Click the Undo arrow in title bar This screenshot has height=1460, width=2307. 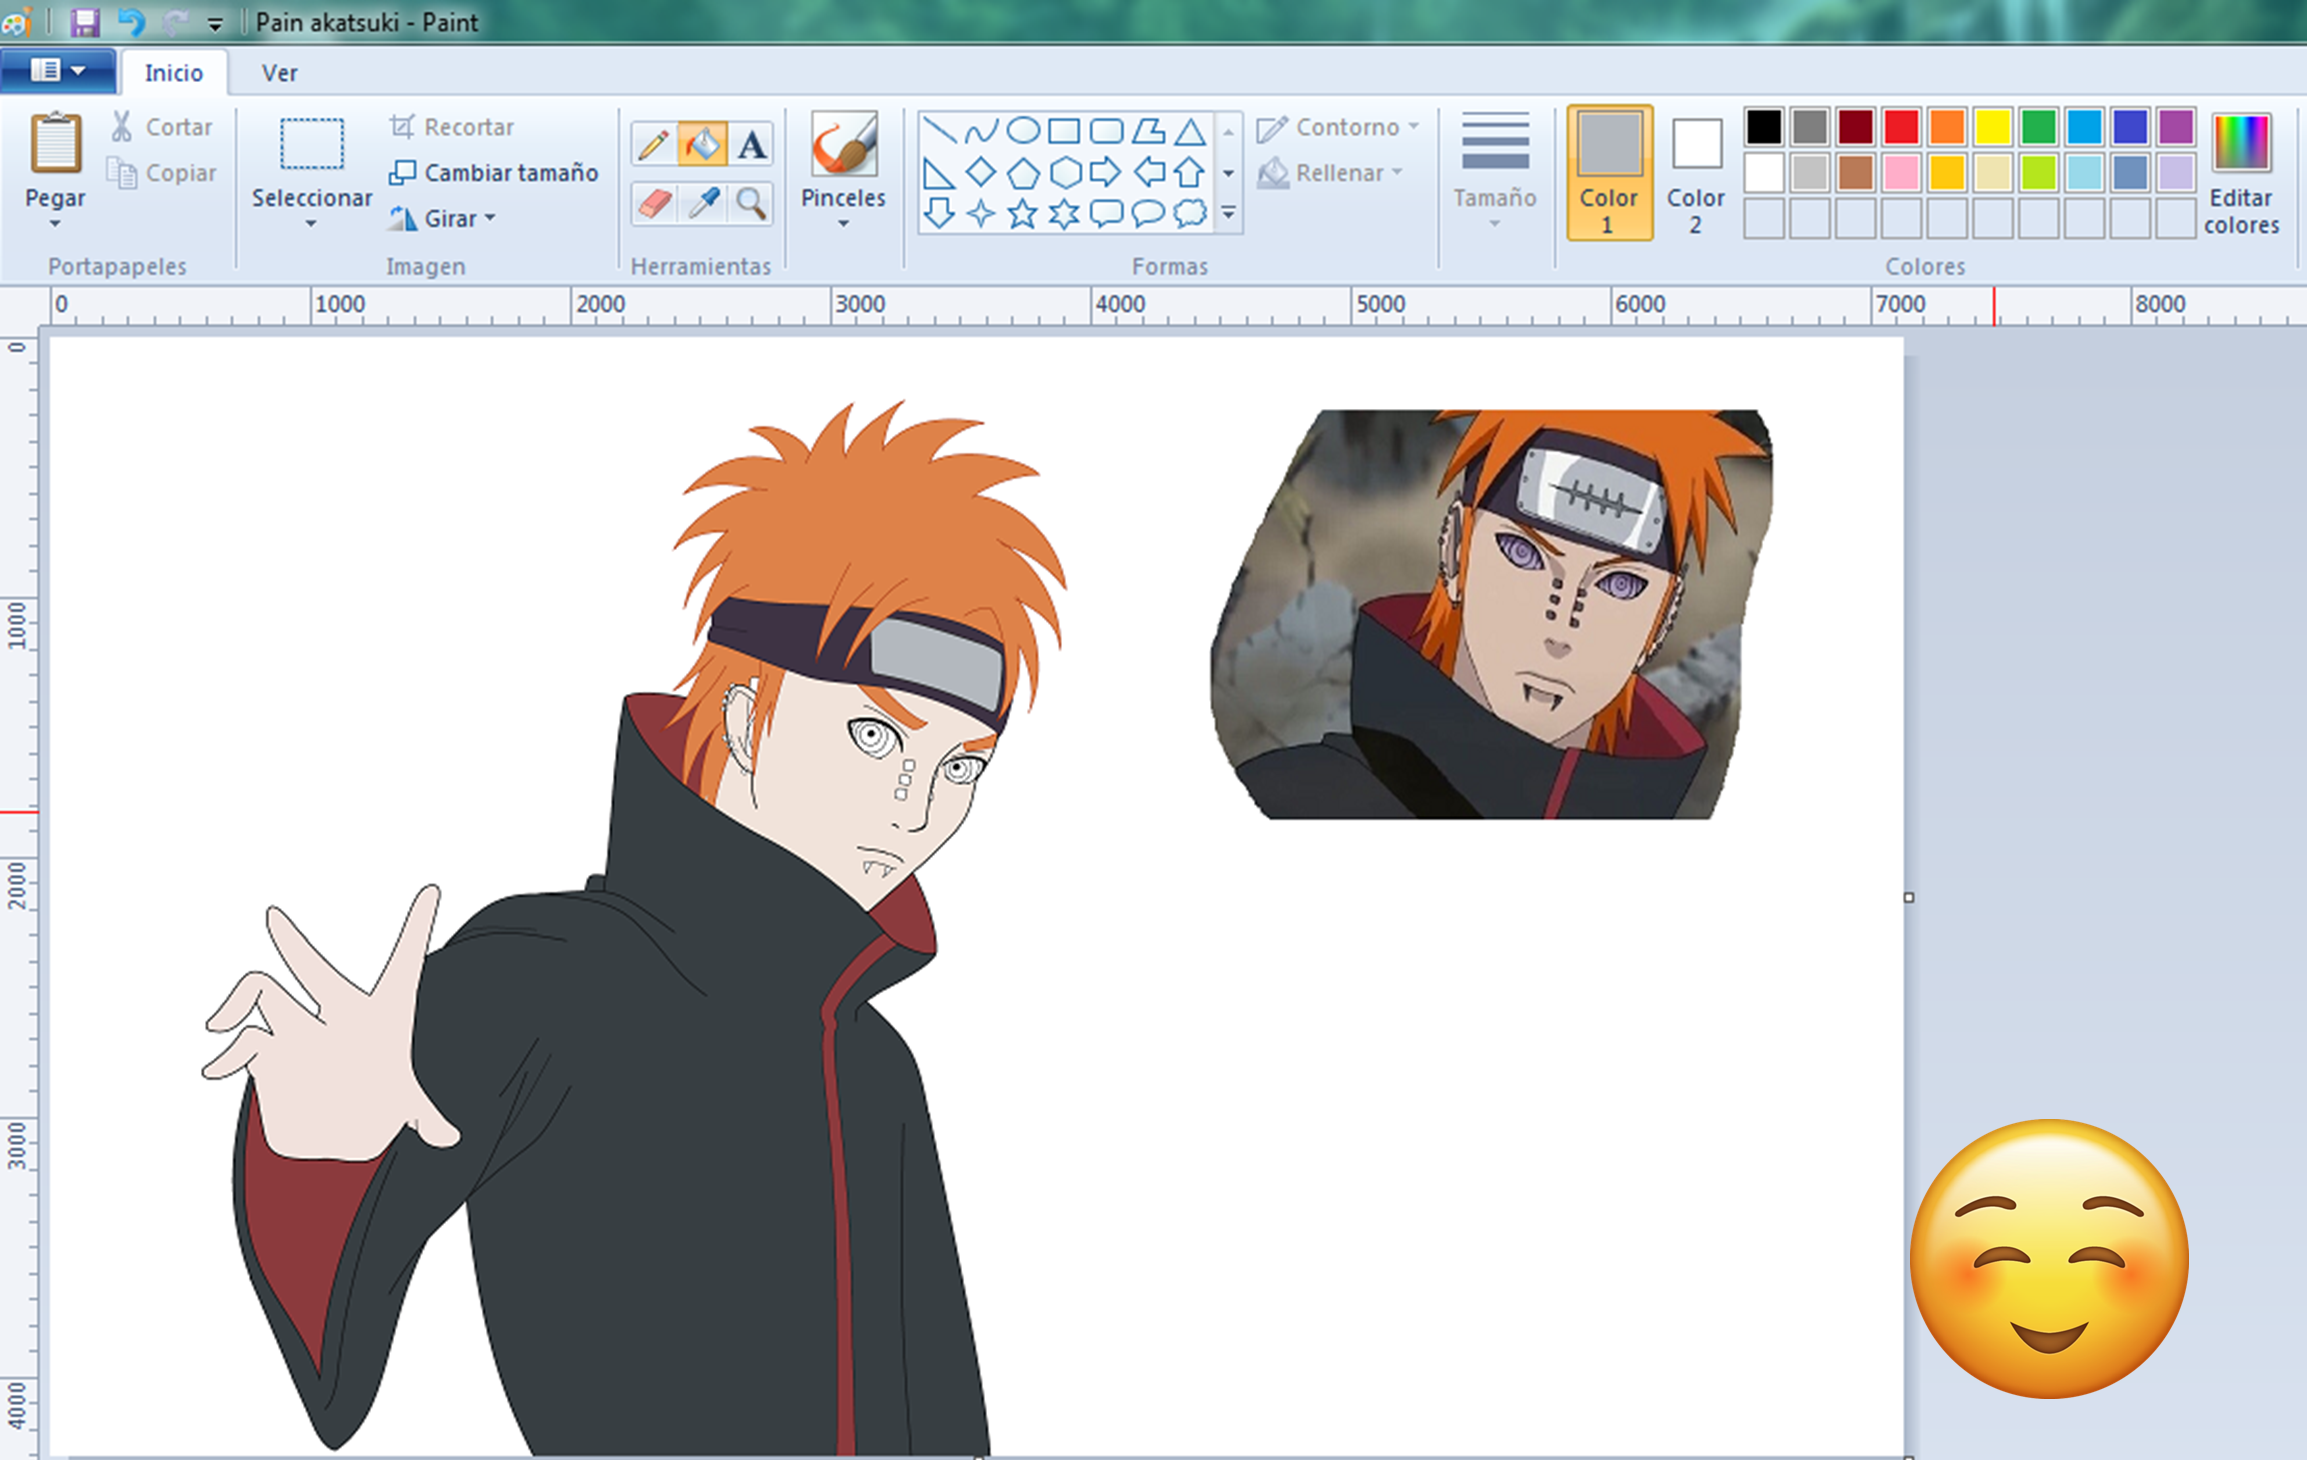(131, 21)
